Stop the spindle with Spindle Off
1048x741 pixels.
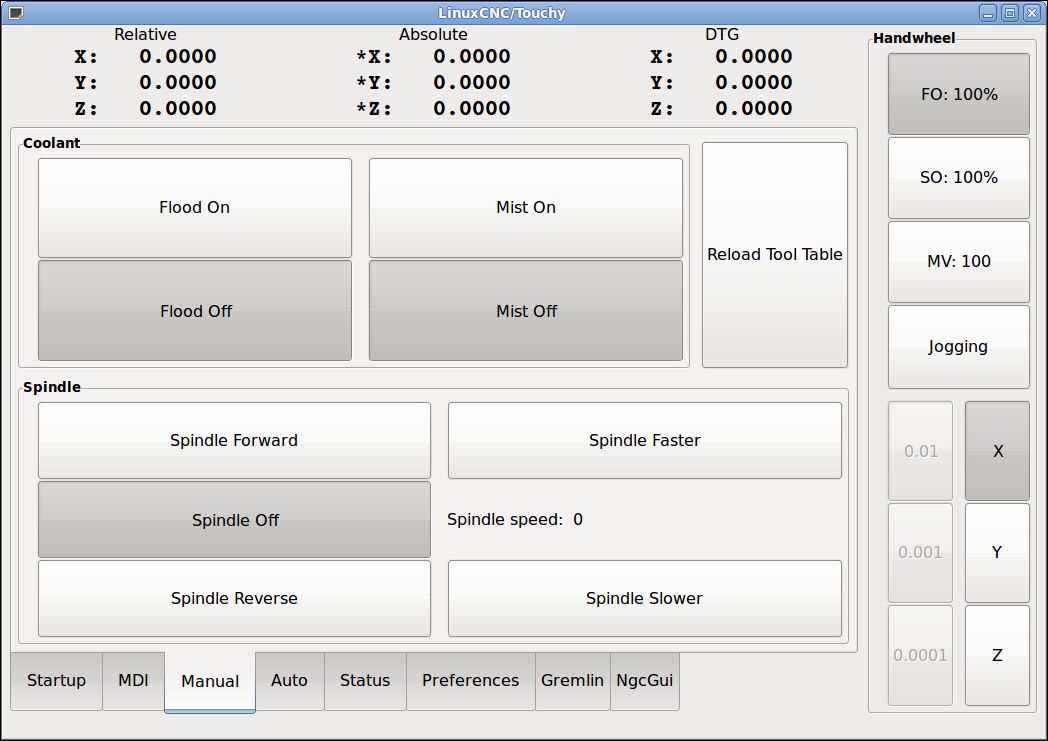[x=234, y=520]
